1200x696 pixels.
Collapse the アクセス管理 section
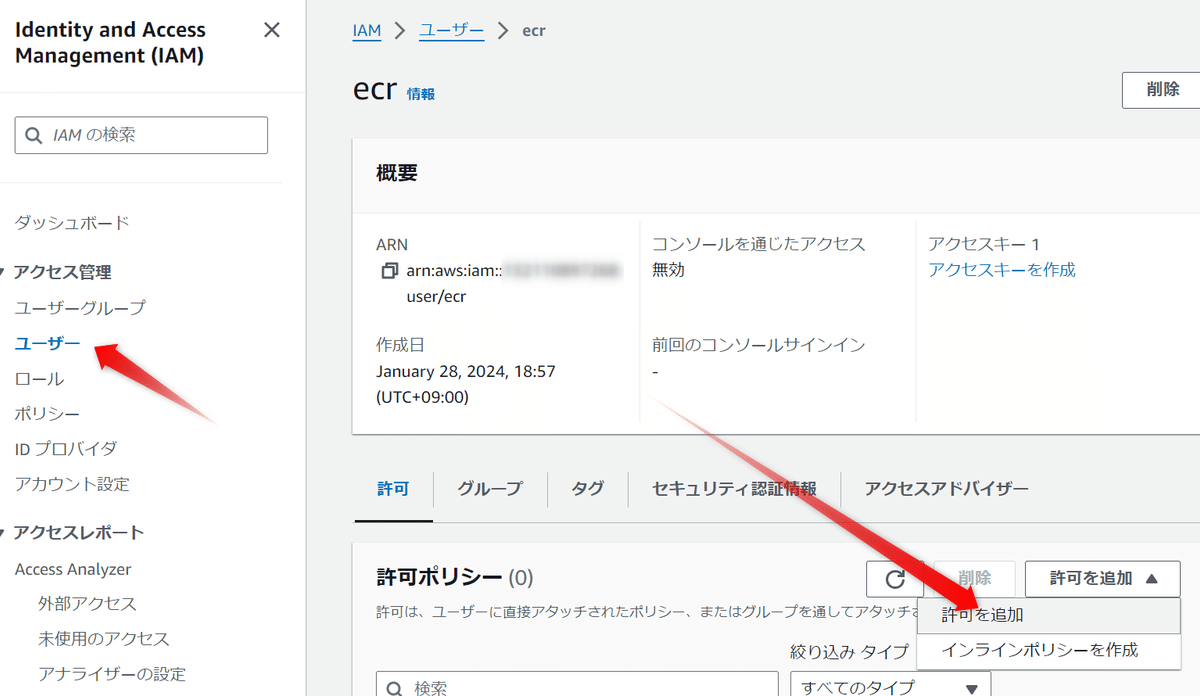[x=62, y=272]
